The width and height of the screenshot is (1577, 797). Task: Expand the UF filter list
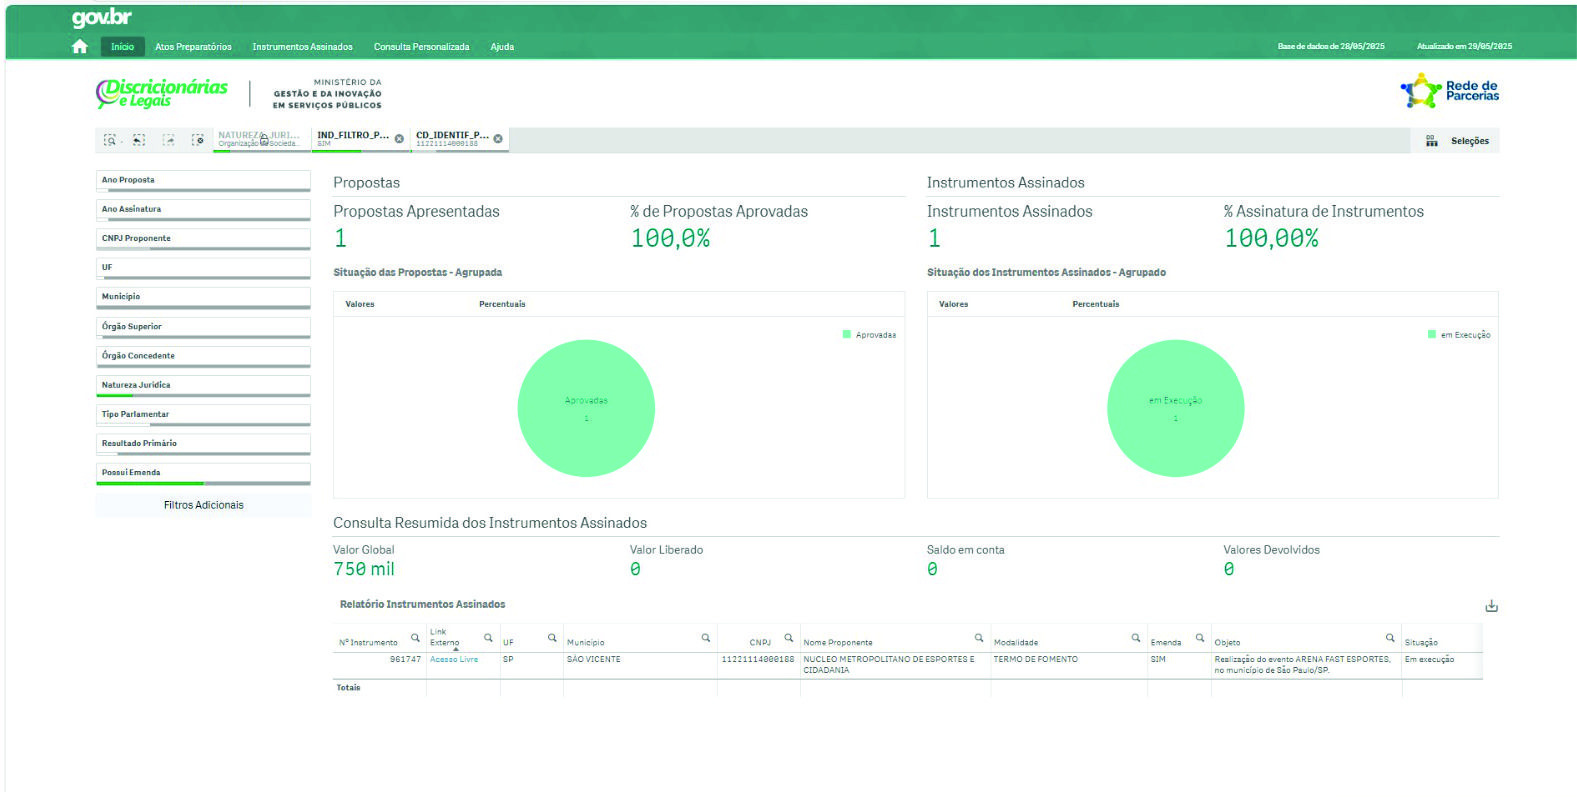(x=203, y=268)
